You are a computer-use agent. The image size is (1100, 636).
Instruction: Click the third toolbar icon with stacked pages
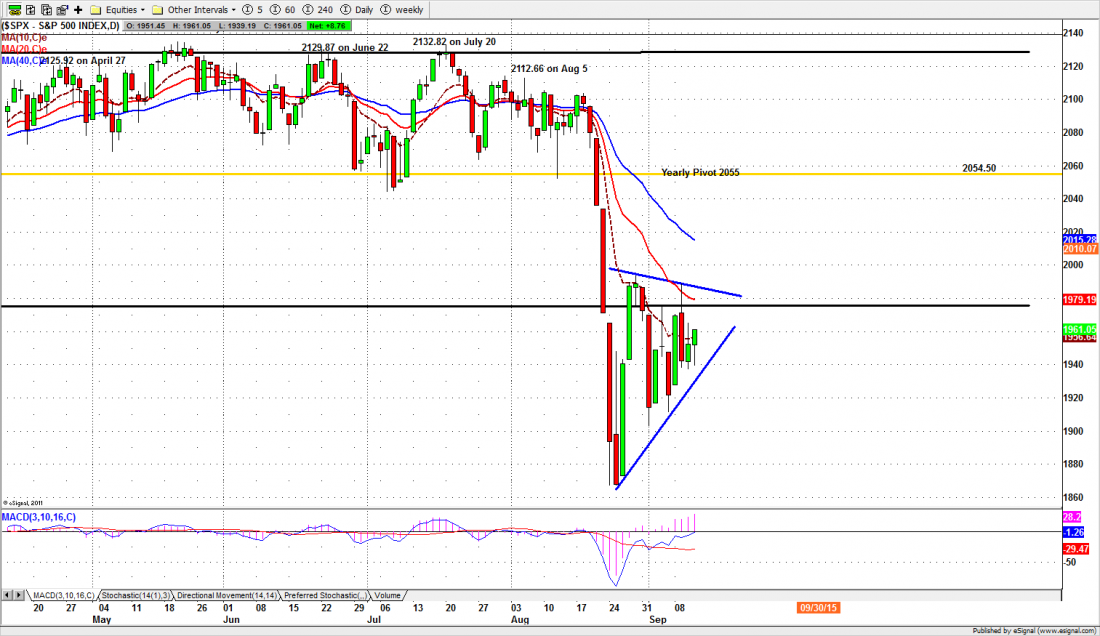click(44, 9)
